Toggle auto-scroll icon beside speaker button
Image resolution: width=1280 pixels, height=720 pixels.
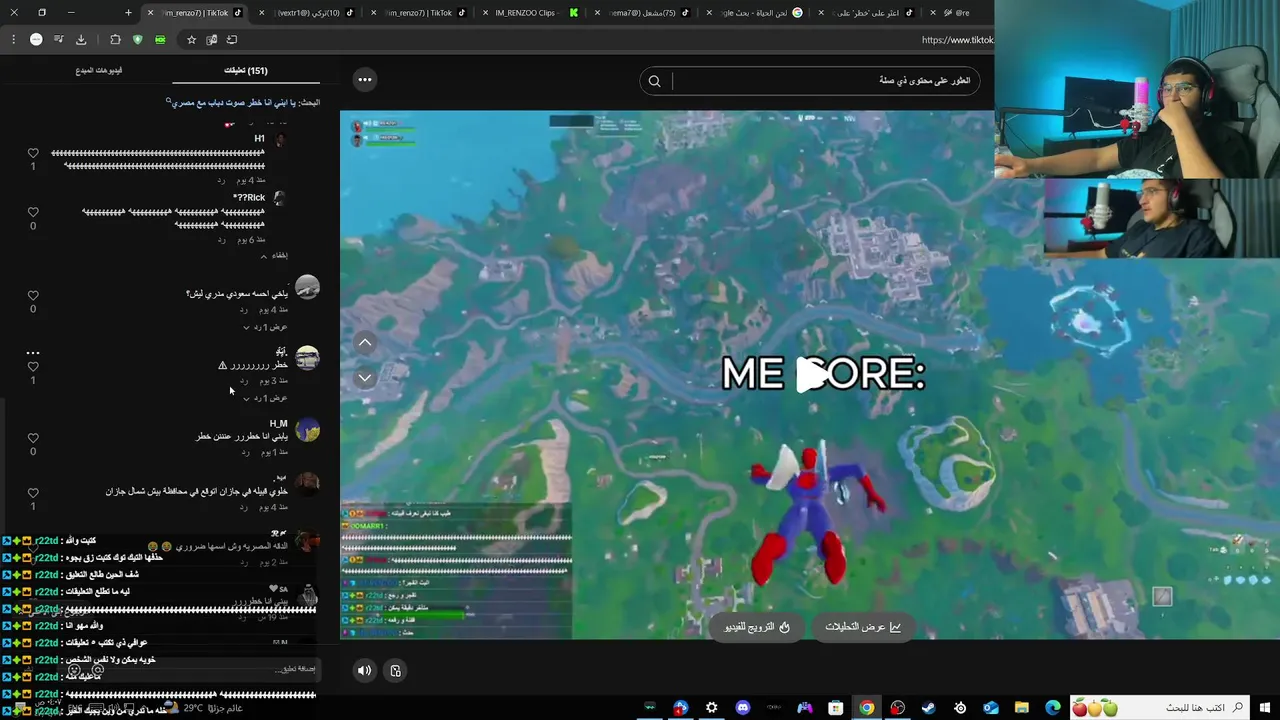[395, 671]
